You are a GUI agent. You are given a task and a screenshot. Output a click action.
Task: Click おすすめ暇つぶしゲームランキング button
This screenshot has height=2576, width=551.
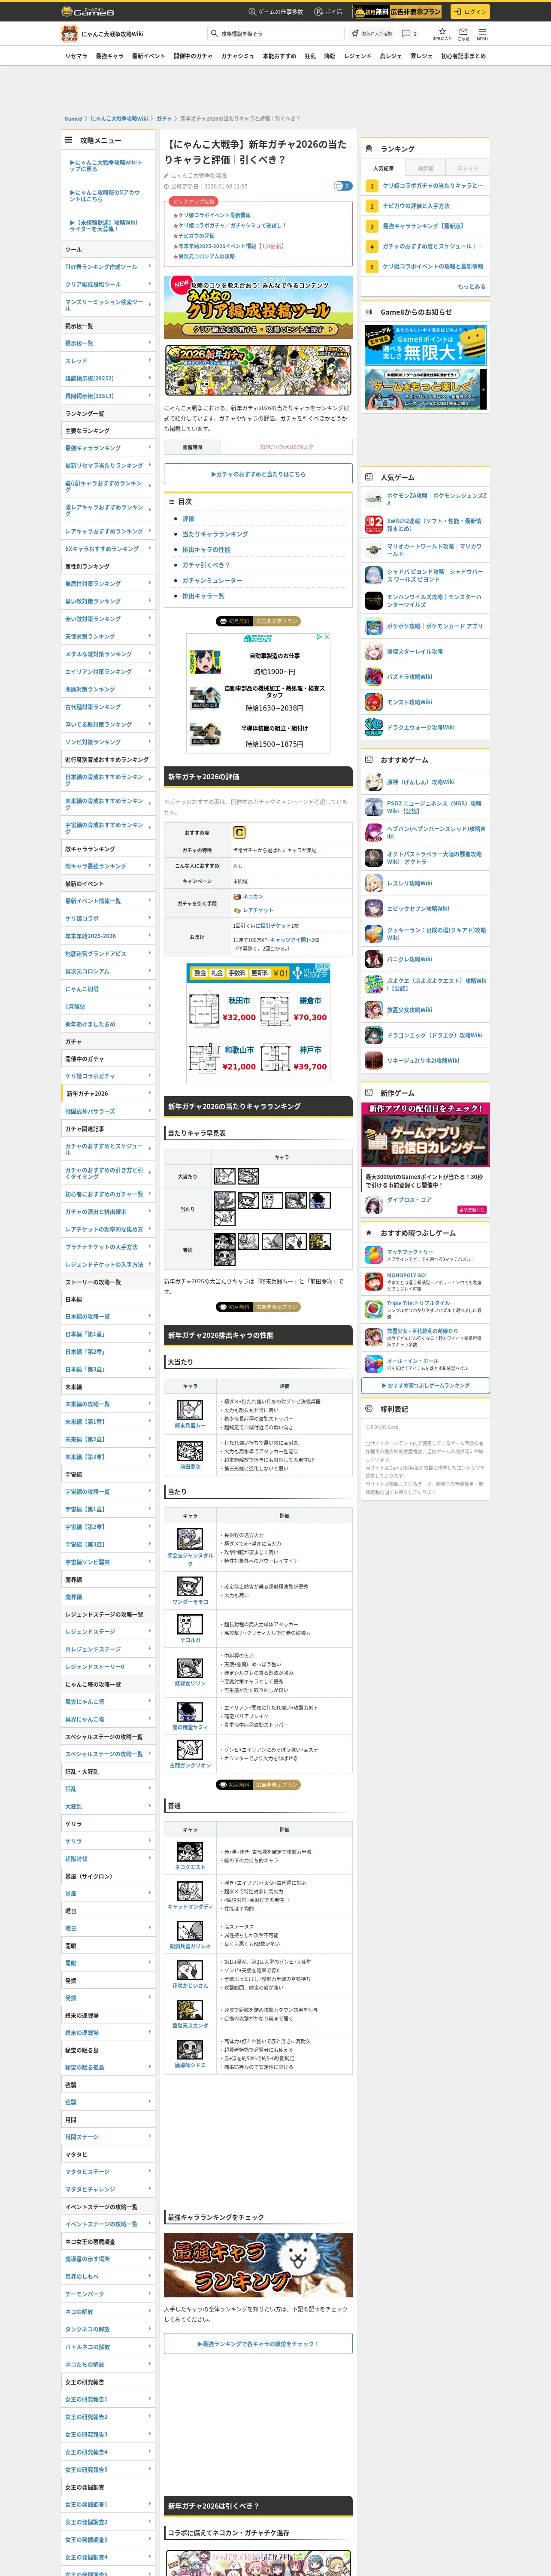coord(426,1385)
